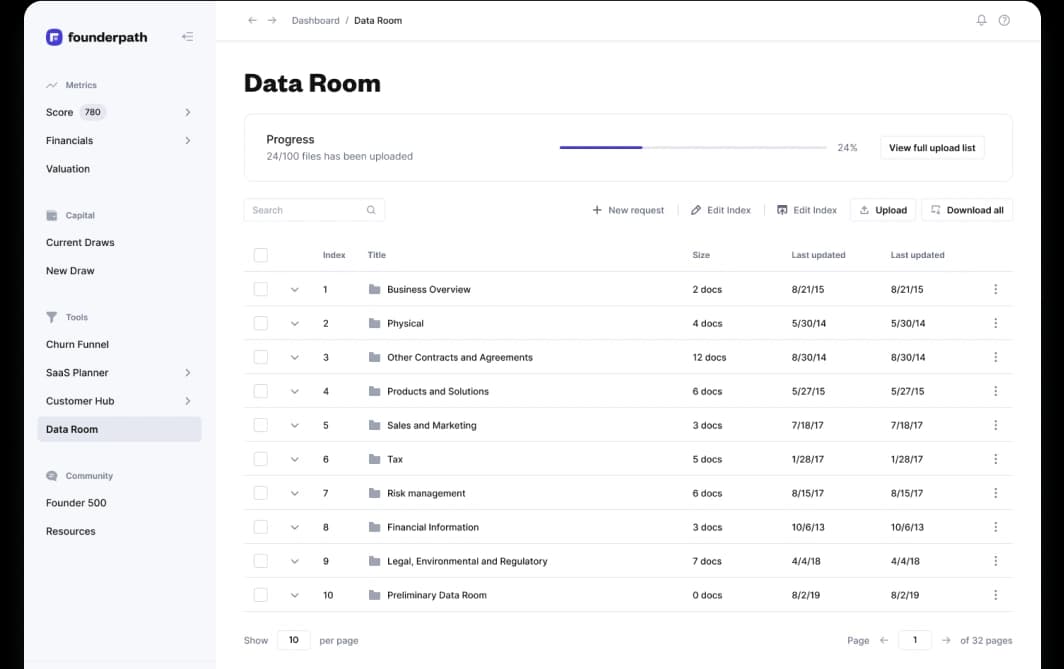
Task: Click the founderpath logo icon
Action: click(x=54, y=37)
